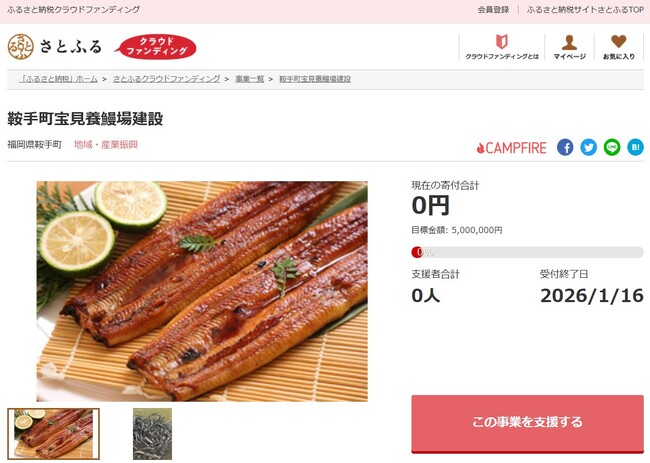650x463 pixels.
Task: Follow the 「ふるさと納税」ホーム breadcrumb
Action: (58, 79)
